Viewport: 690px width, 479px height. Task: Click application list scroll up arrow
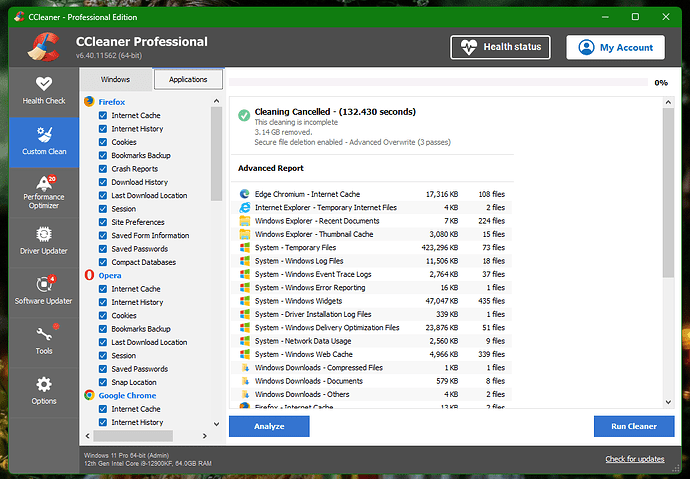pos(217,101)
